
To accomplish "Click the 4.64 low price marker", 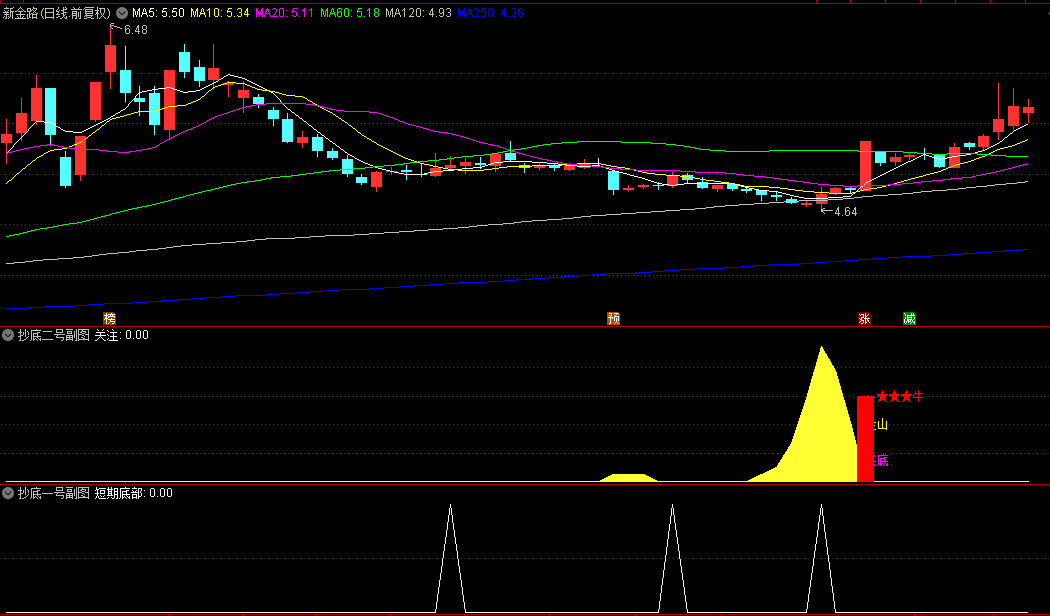I will (845, 212).
